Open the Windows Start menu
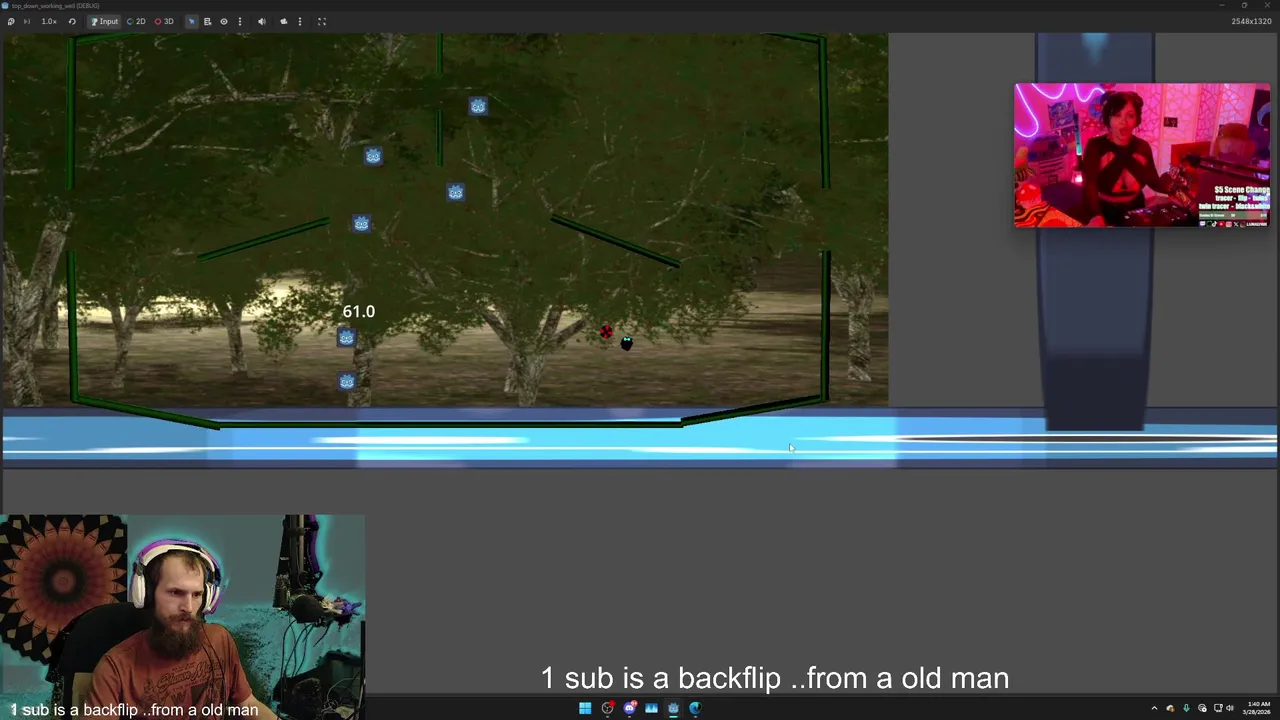The image size is (1280, 720). coord(585,708)
